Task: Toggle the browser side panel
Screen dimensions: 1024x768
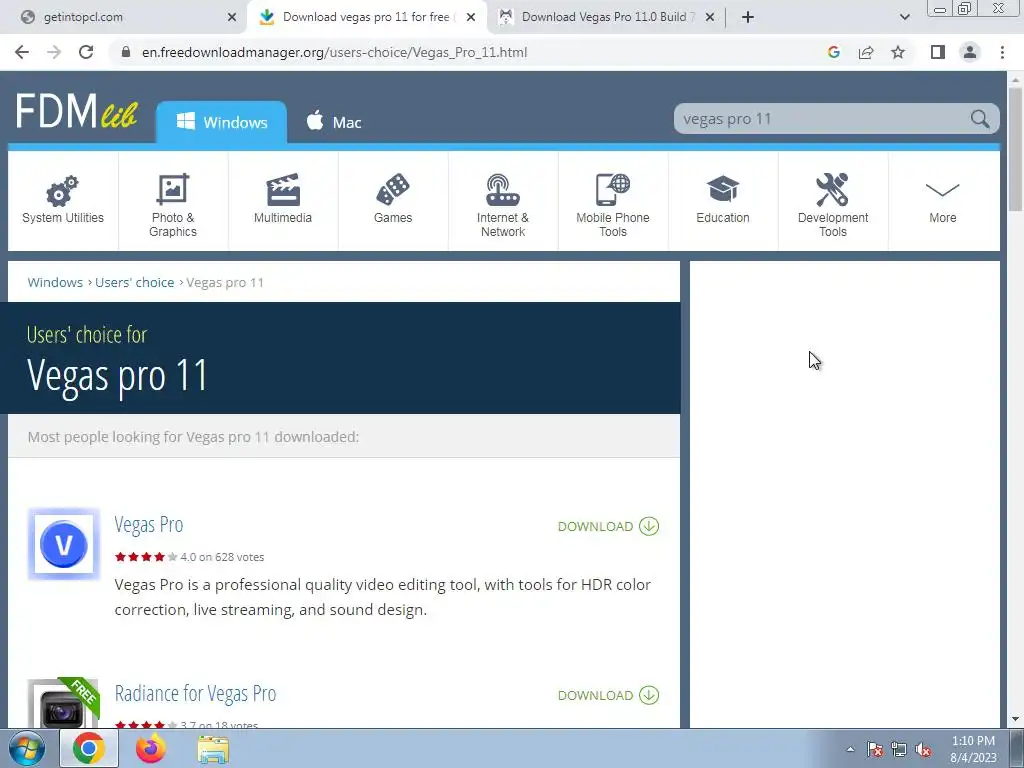Action: [x=938, y=52]
